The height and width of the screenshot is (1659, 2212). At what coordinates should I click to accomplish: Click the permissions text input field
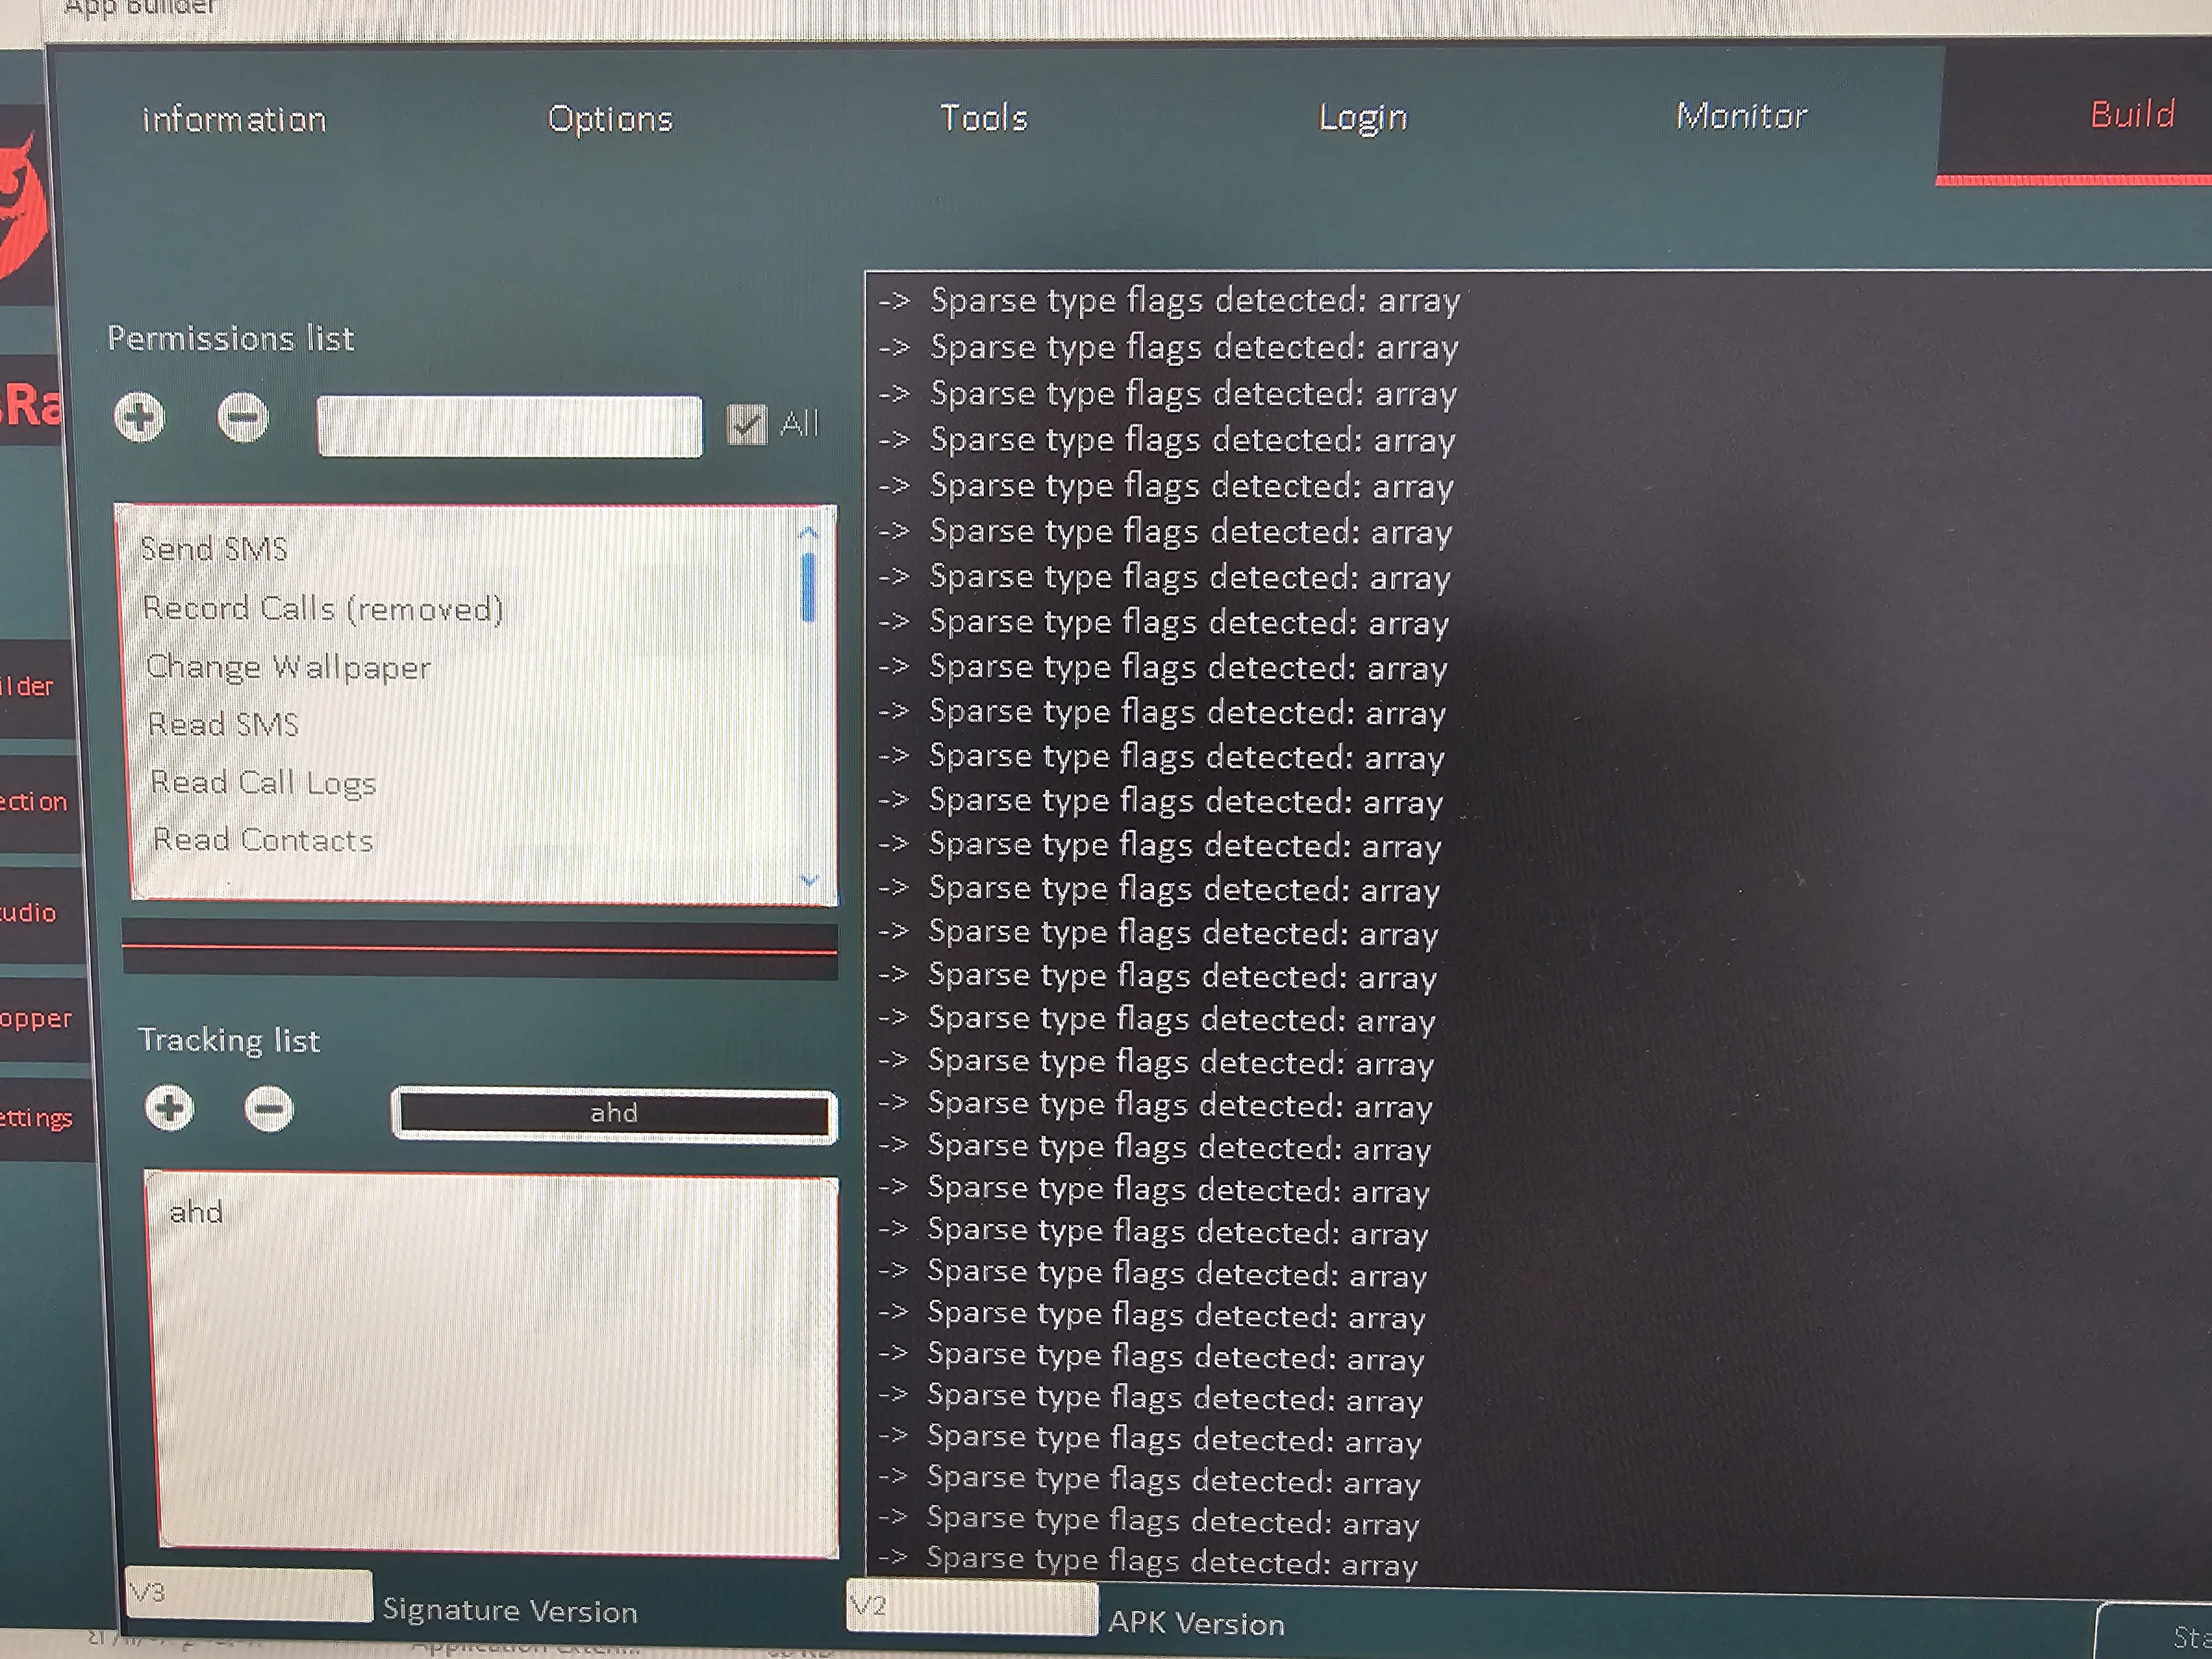pyautogui.click(x=509, y=426)
